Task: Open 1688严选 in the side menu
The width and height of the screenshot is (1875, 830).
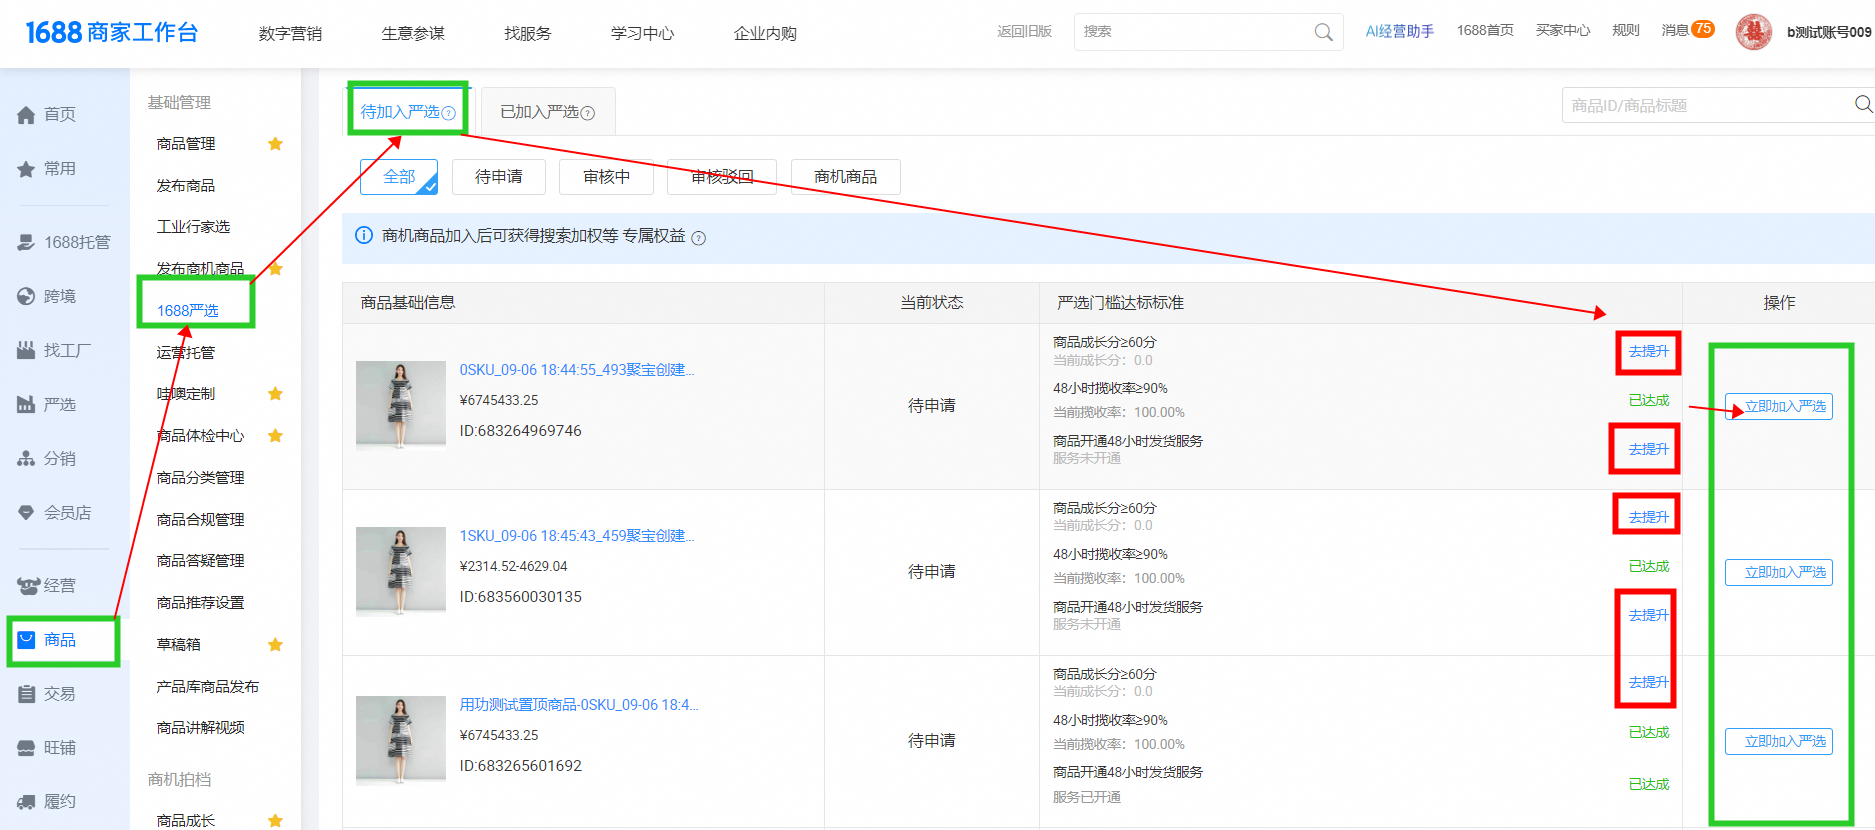Action: click(188, 311)
